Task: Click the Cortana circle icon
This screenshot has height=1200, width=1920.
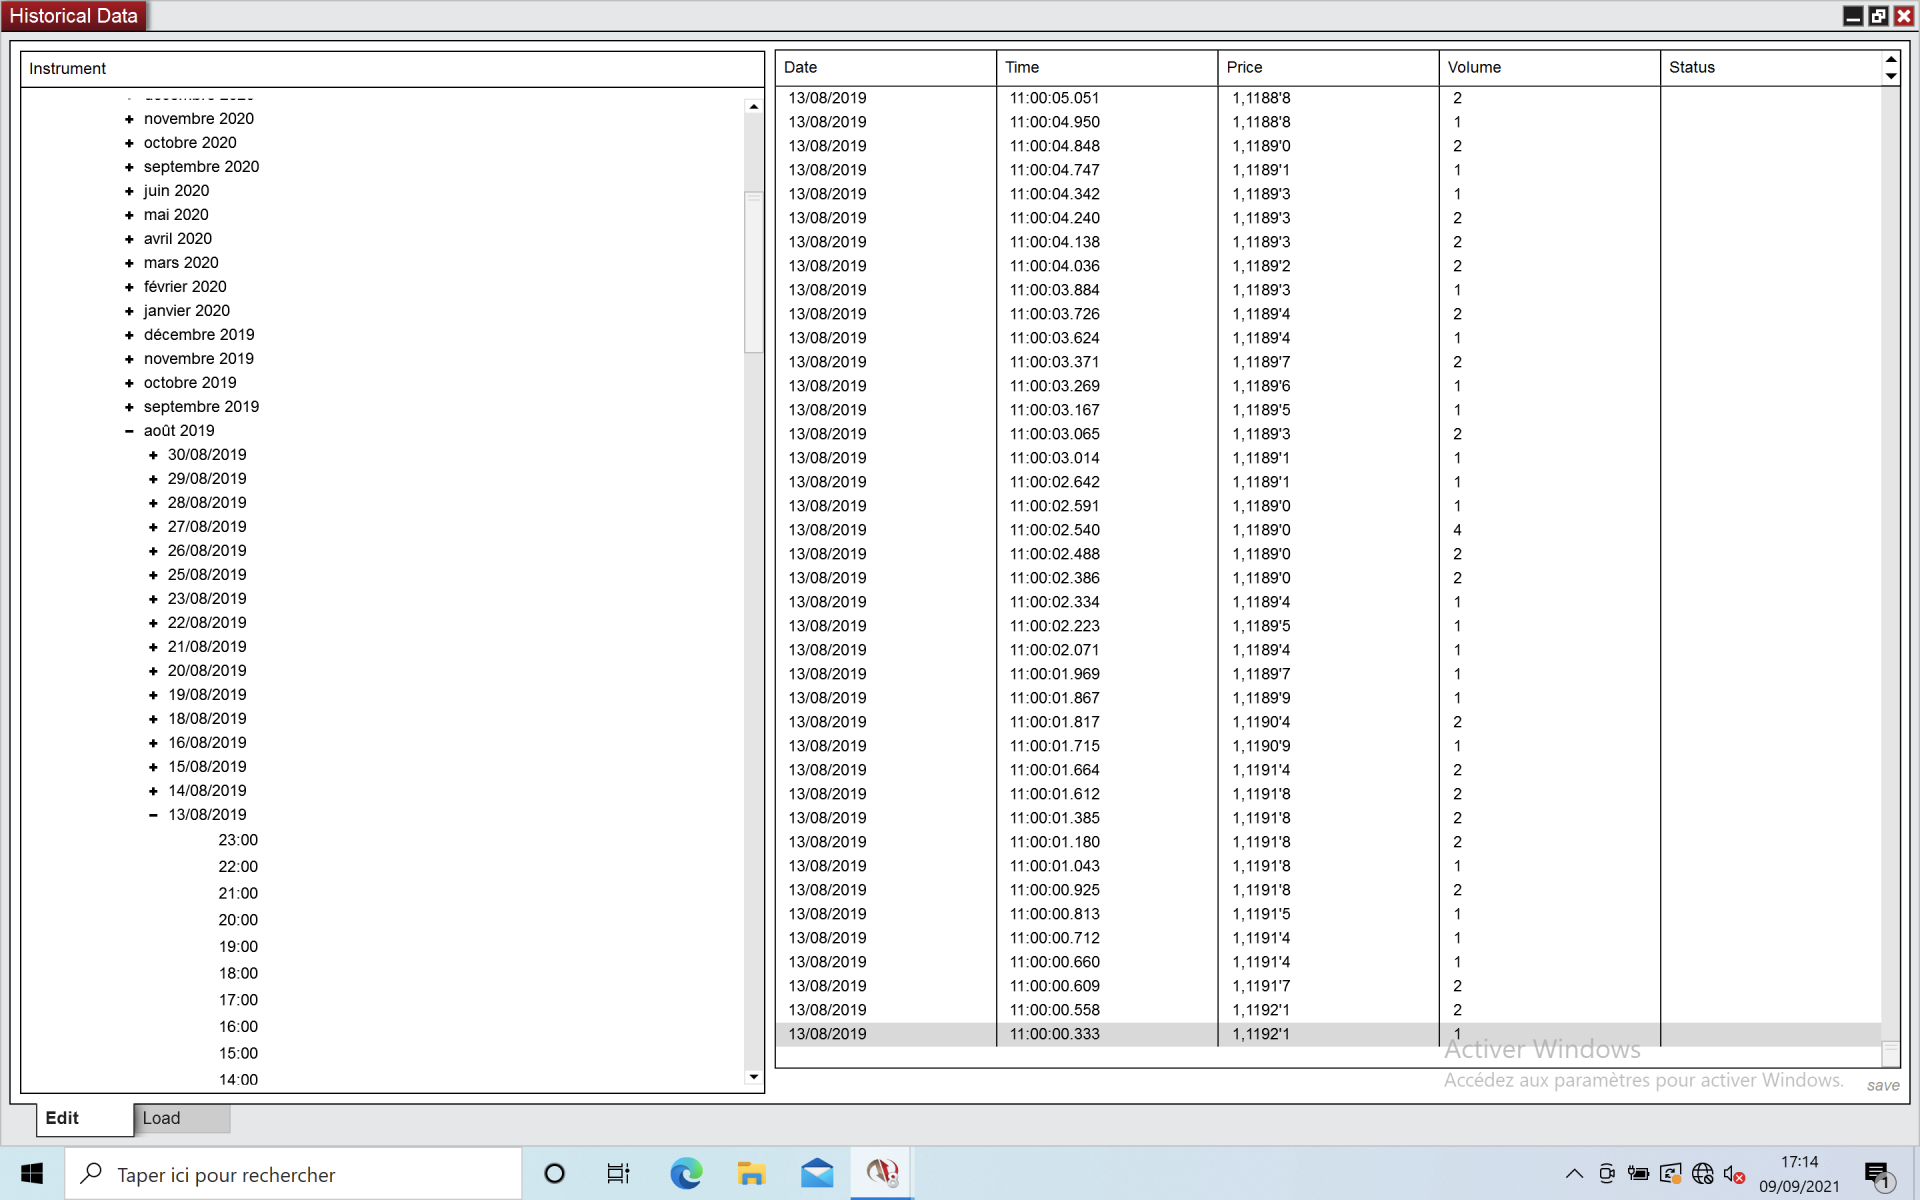Action: 554,1173
